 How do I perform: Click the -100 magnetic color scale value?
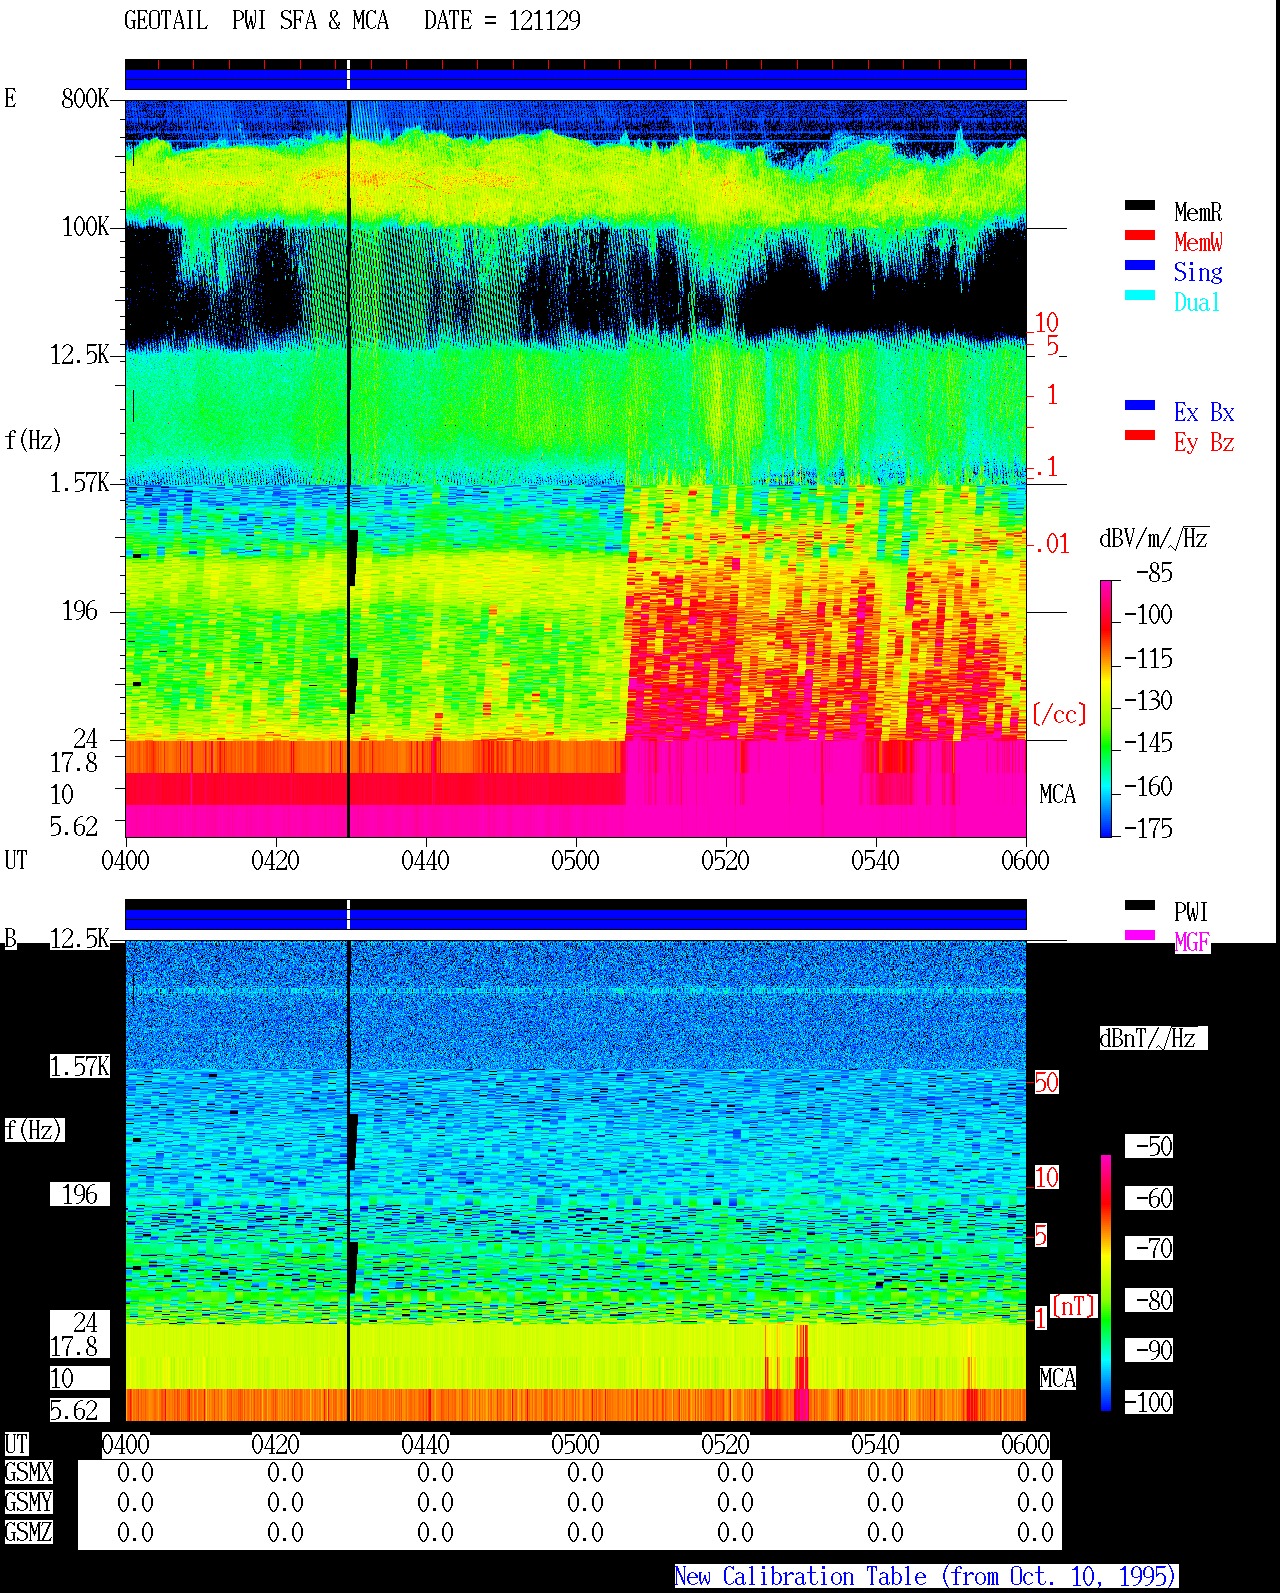click(x=1148, y=1402)
